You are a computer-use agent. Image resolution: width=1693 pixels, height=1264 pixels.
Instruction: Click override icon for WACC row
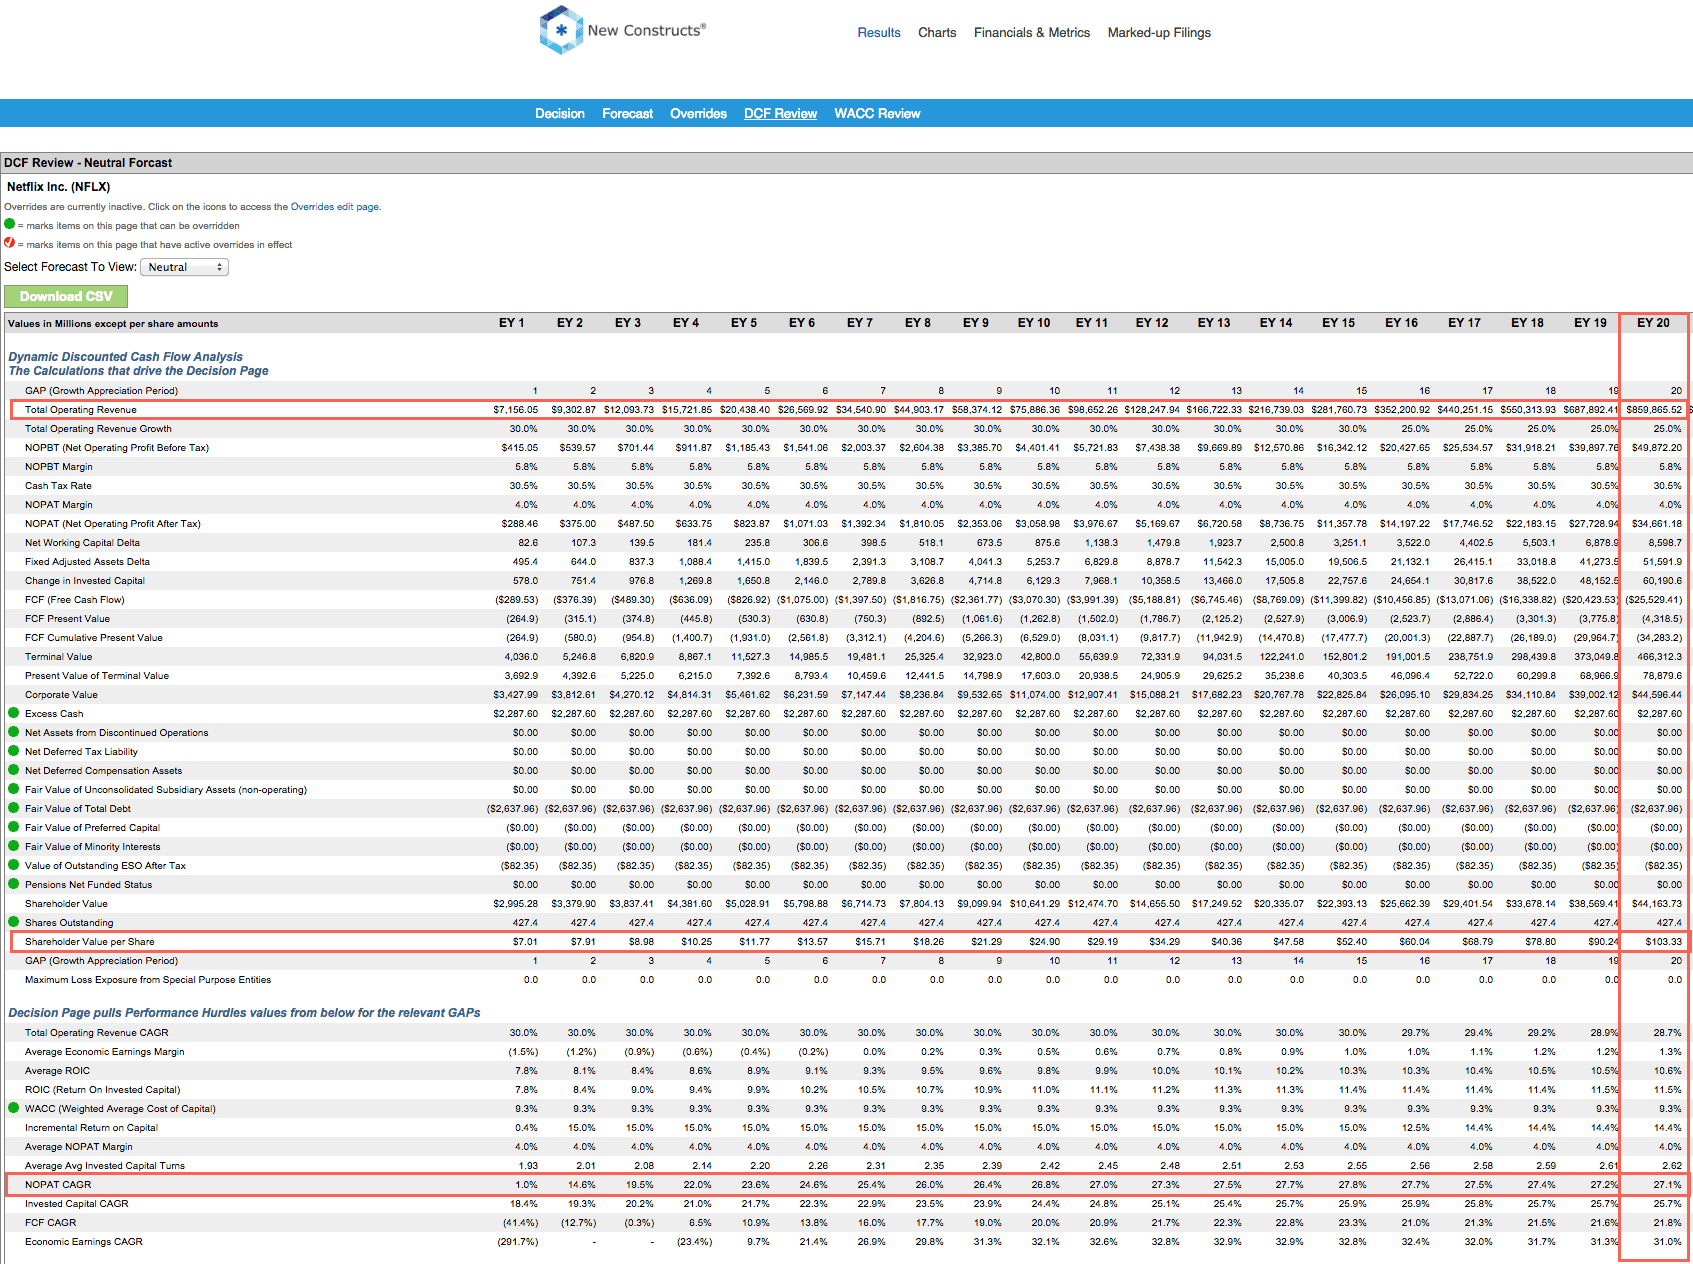pos(14,1108)
